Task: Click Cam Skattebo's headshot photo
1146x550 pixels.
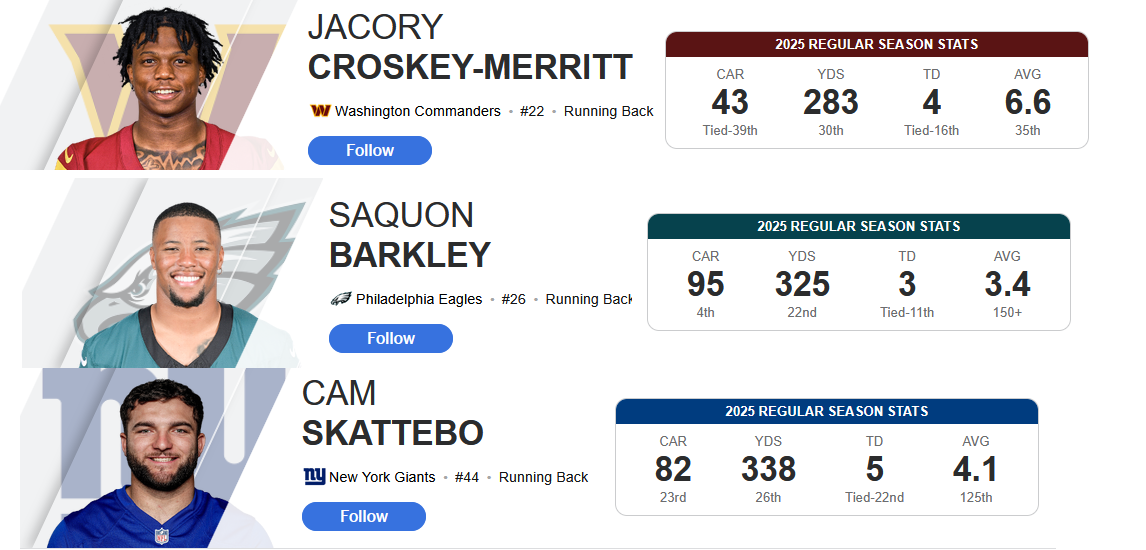Action: click(x=160, y=460)
